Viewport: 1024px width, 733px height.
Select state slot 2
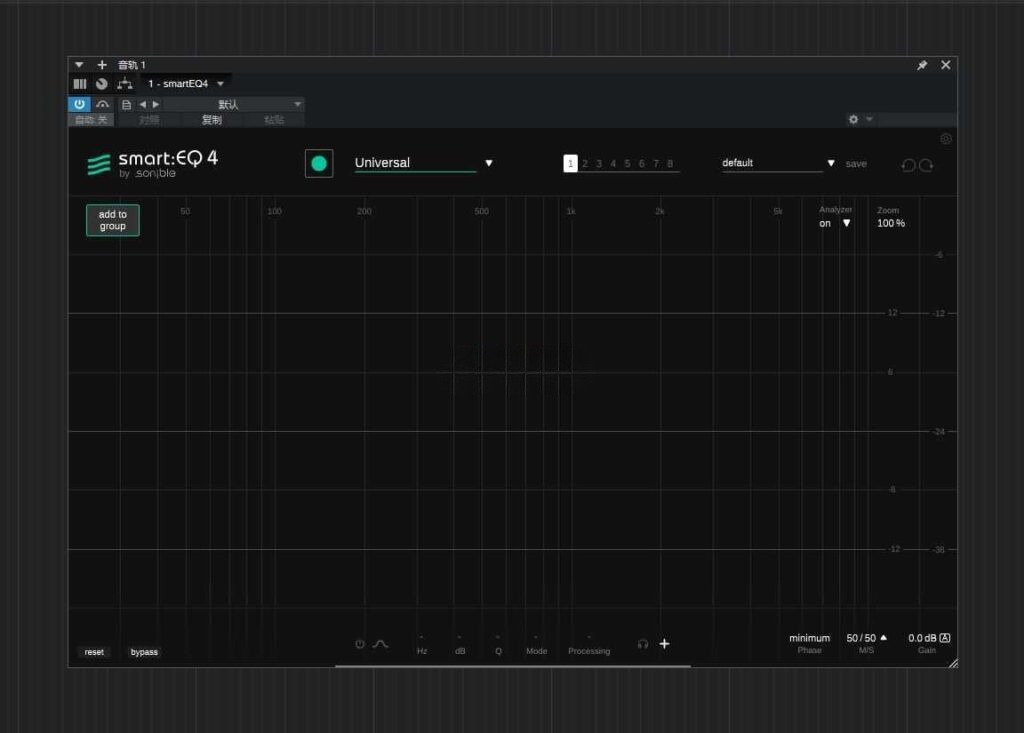(x=584, y=163)
